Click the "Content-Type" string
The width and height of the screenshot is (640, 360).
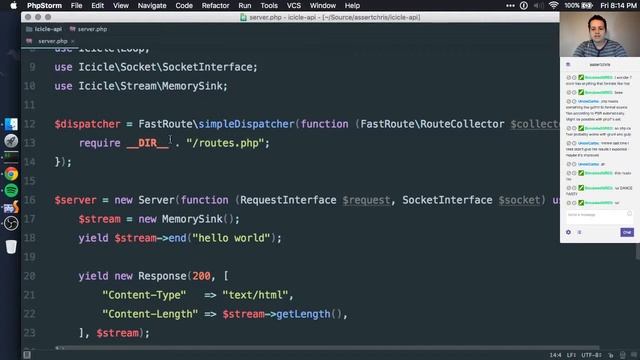(144, 295)
